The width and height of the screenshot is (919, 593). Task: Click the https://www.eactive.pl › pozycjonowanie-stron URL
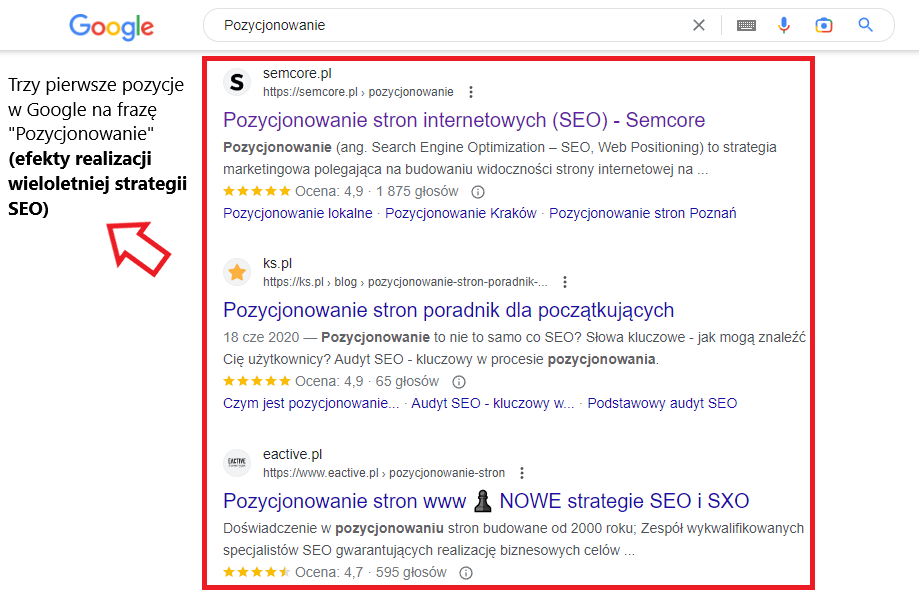pos(384,473)
